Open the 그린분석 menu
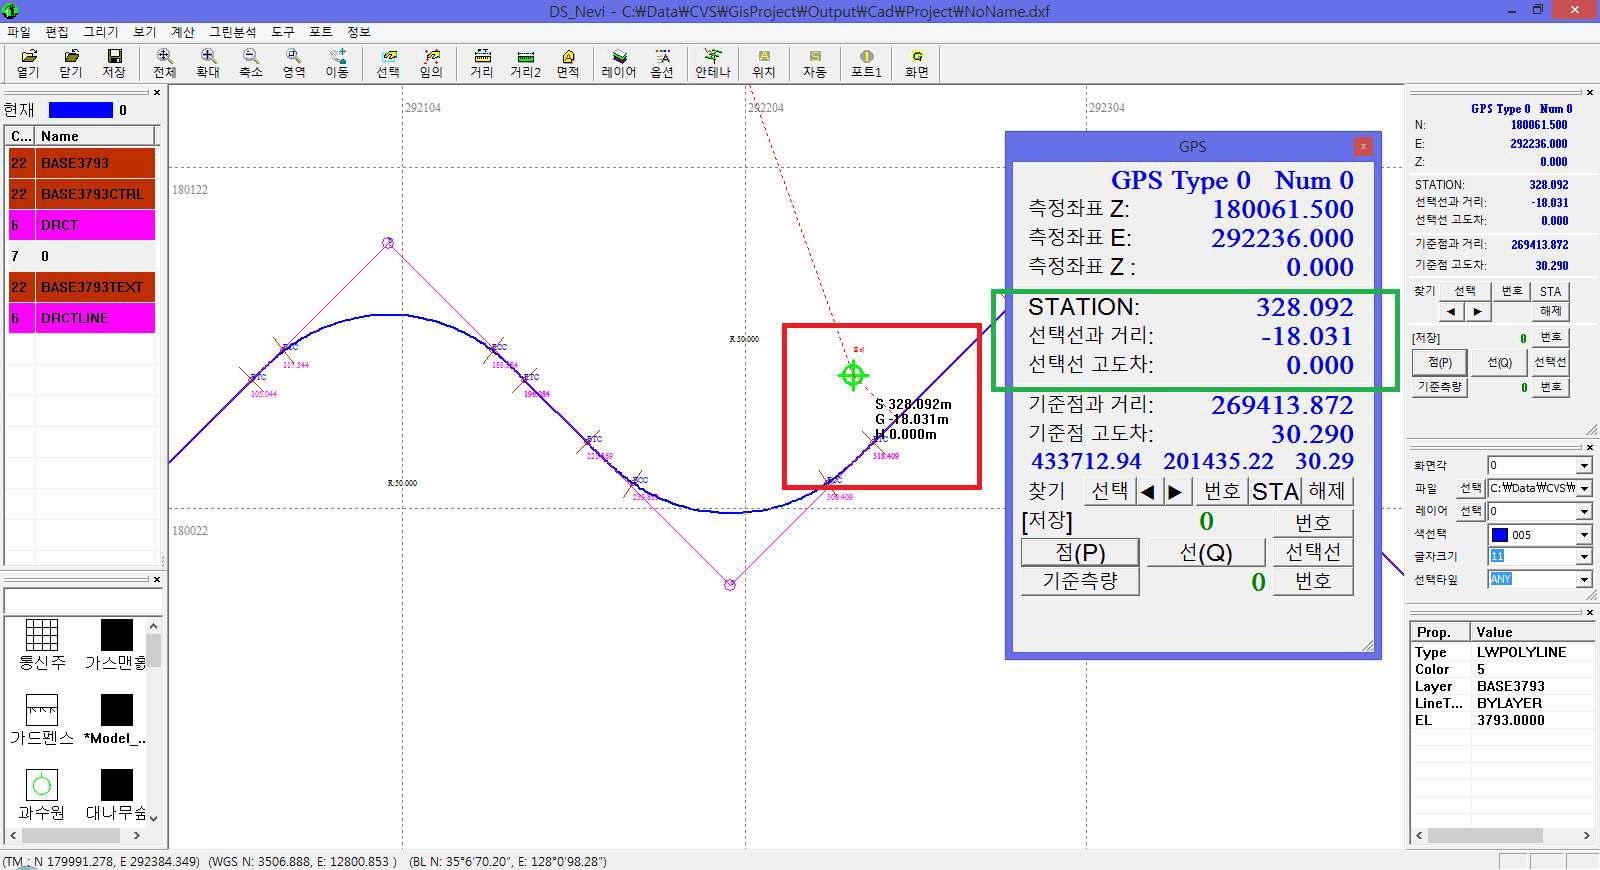 [232, 32]
